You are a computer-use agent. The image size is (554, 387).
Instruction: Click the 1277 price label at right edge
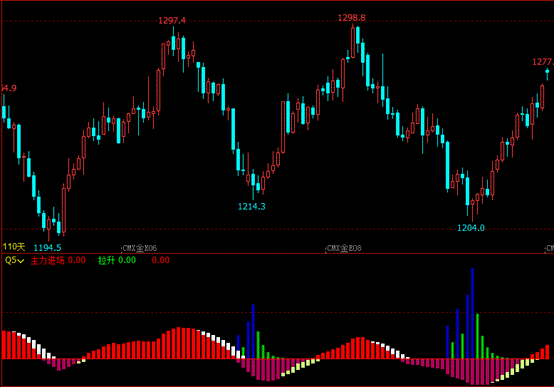[543, 62]
